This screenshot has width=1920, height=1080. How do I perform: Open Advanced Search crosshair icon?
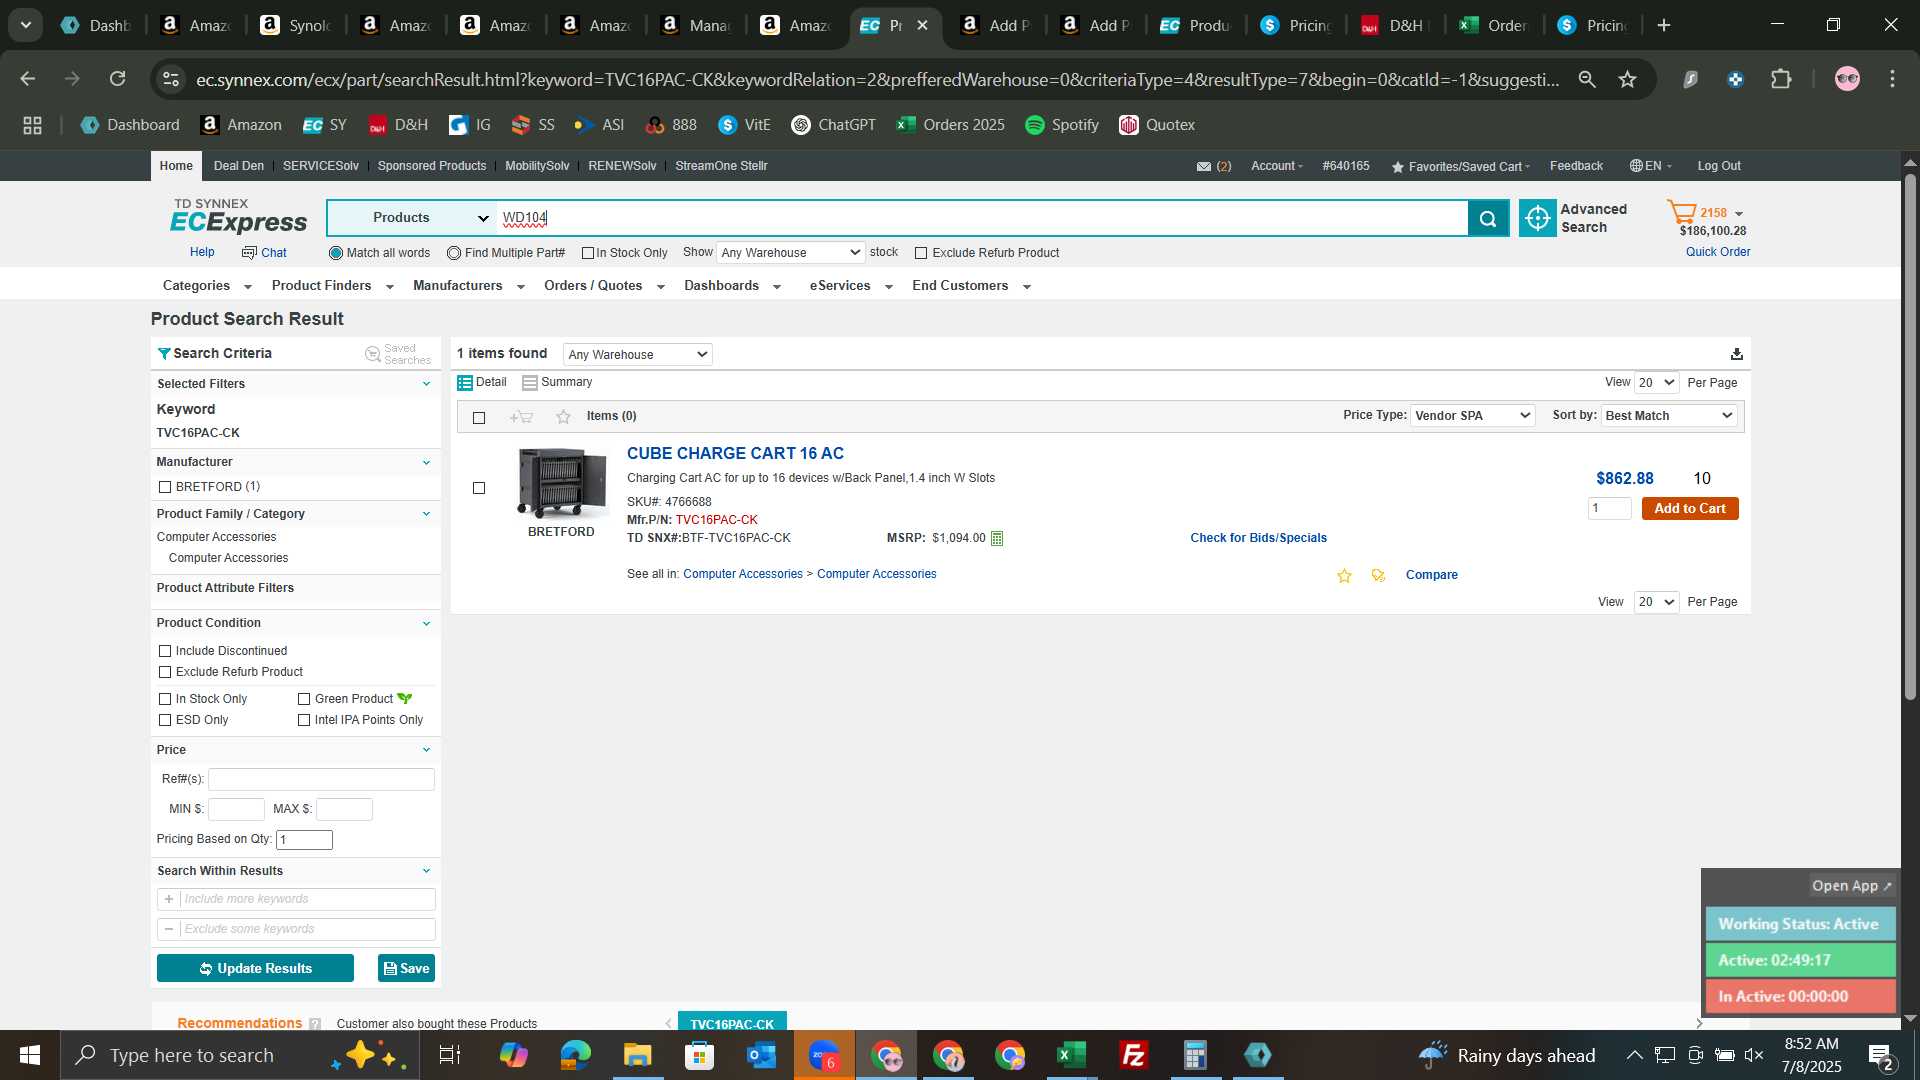click(x=1538, y=218)
